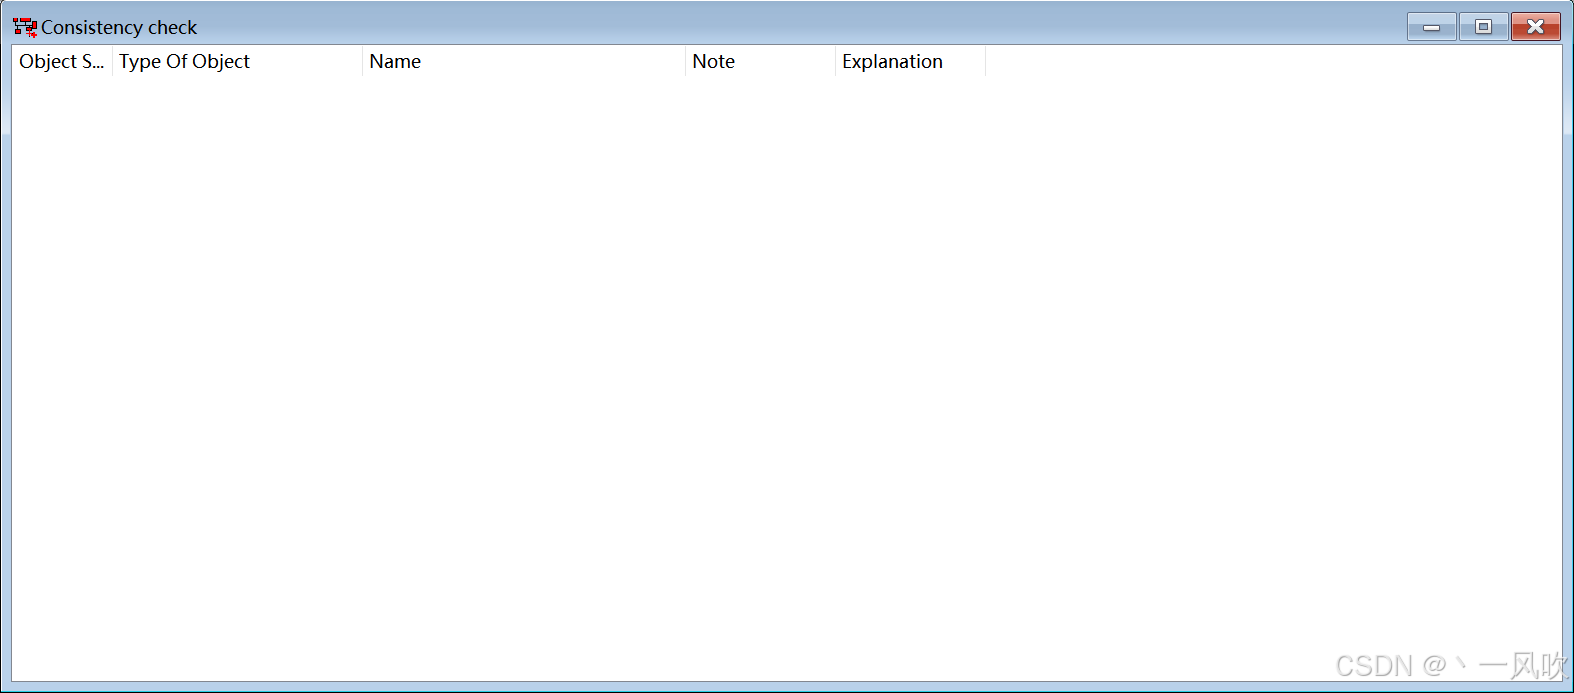This screenshot has height=693, width=1574.
Task: Maximize the Consistency check window
Action: click(1484, 27)
